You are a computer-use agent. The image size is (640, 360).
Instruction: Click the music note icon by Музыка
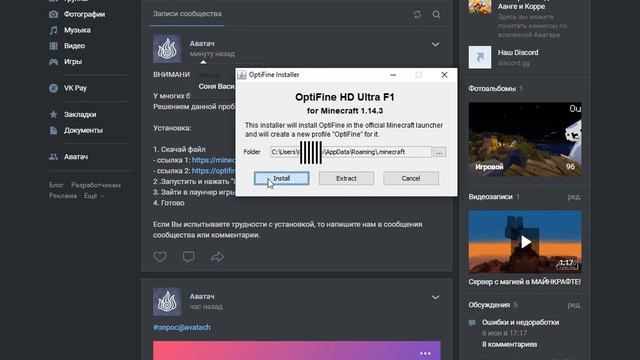click(x=53, y=30)
